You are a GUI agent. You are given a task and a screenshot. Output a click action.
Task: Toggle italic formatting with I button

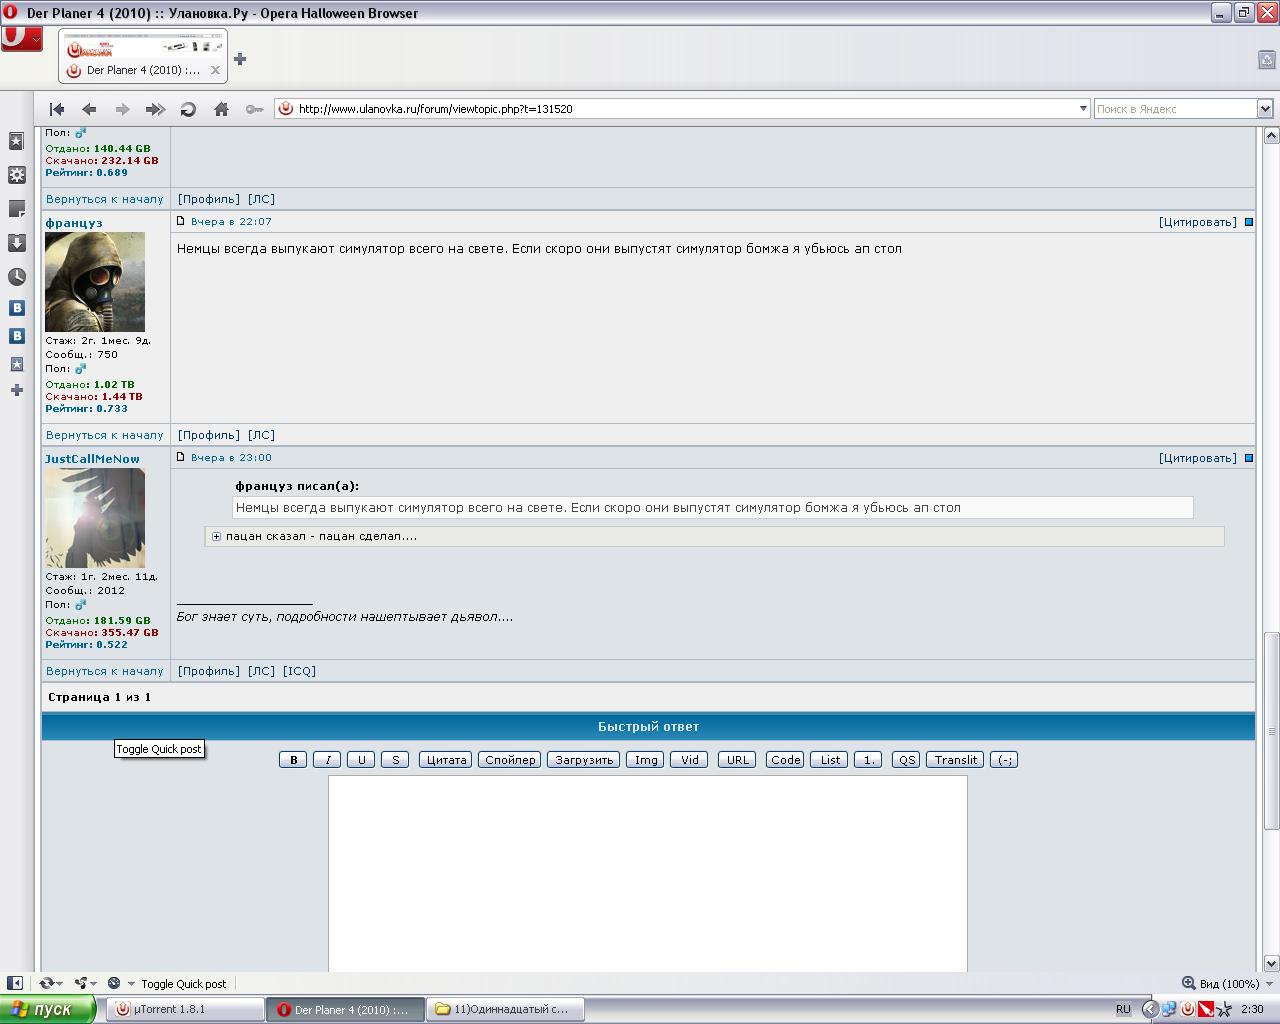tap(327, 760)
